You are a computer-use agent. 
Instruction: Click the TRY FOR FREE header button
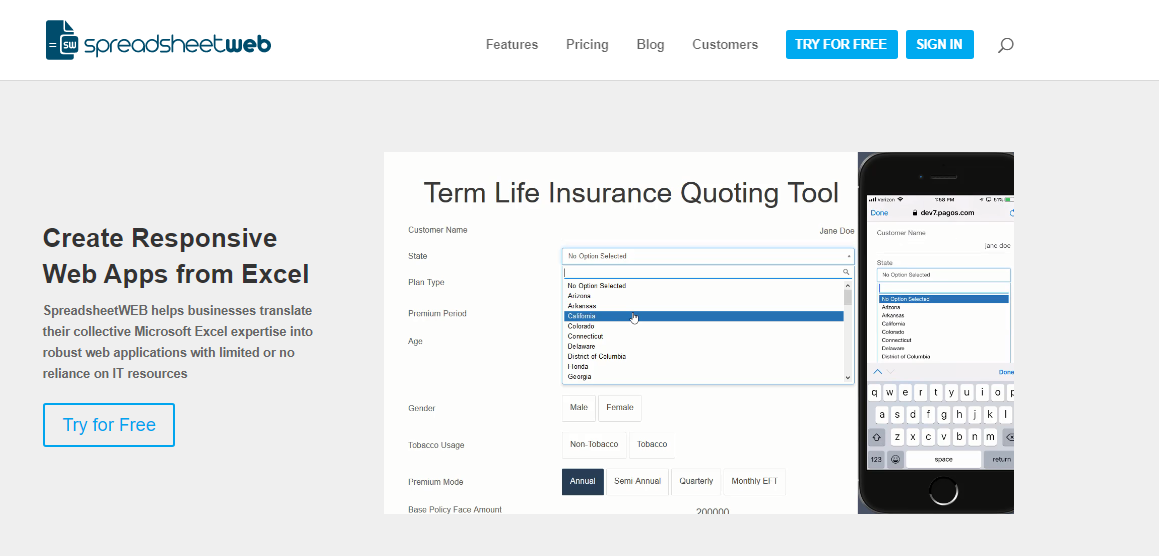point(841,45)
